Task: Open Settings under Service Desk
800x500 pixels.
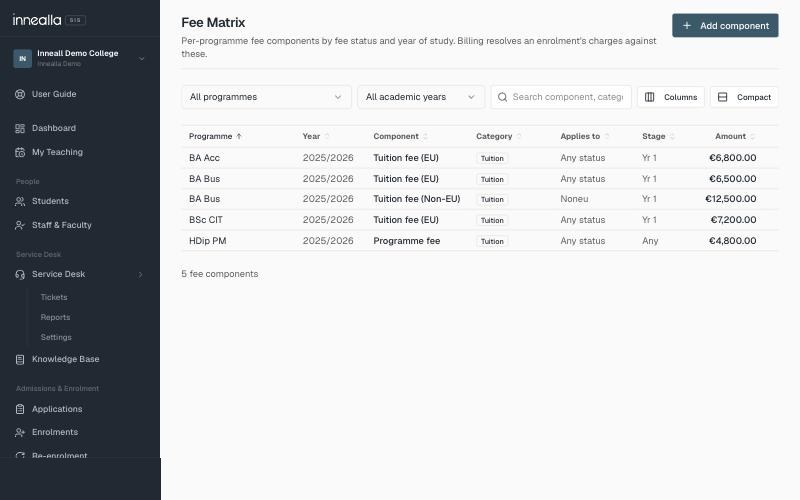Action: tap(56, 337)
